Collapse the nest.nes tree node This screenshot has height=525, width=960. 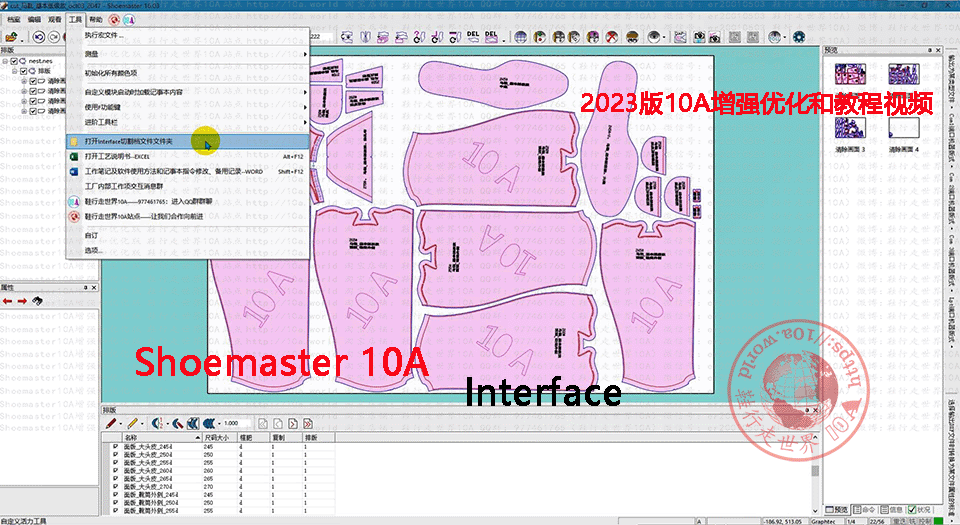point(5,61)
